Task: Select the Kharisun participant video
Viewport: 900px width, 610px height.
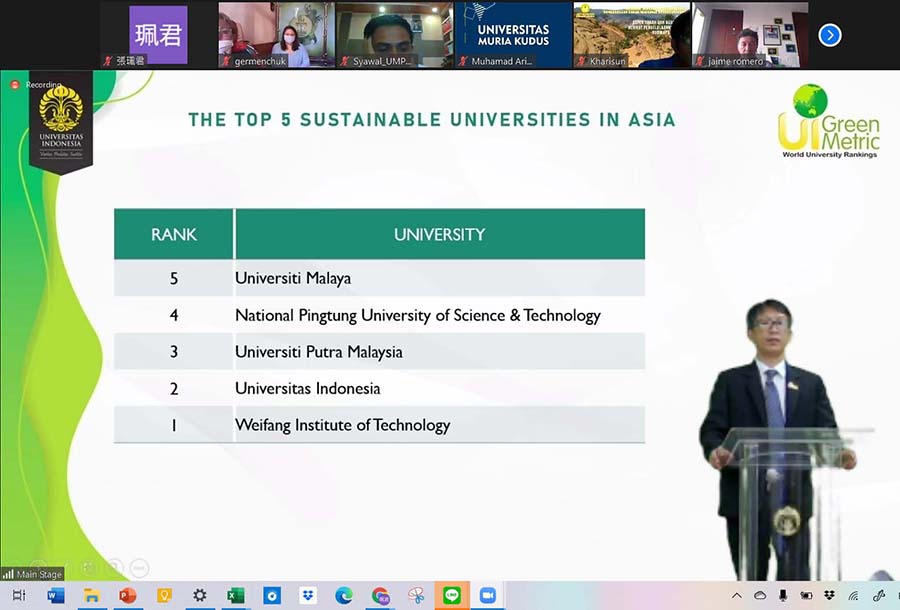Action: point(631,36)
